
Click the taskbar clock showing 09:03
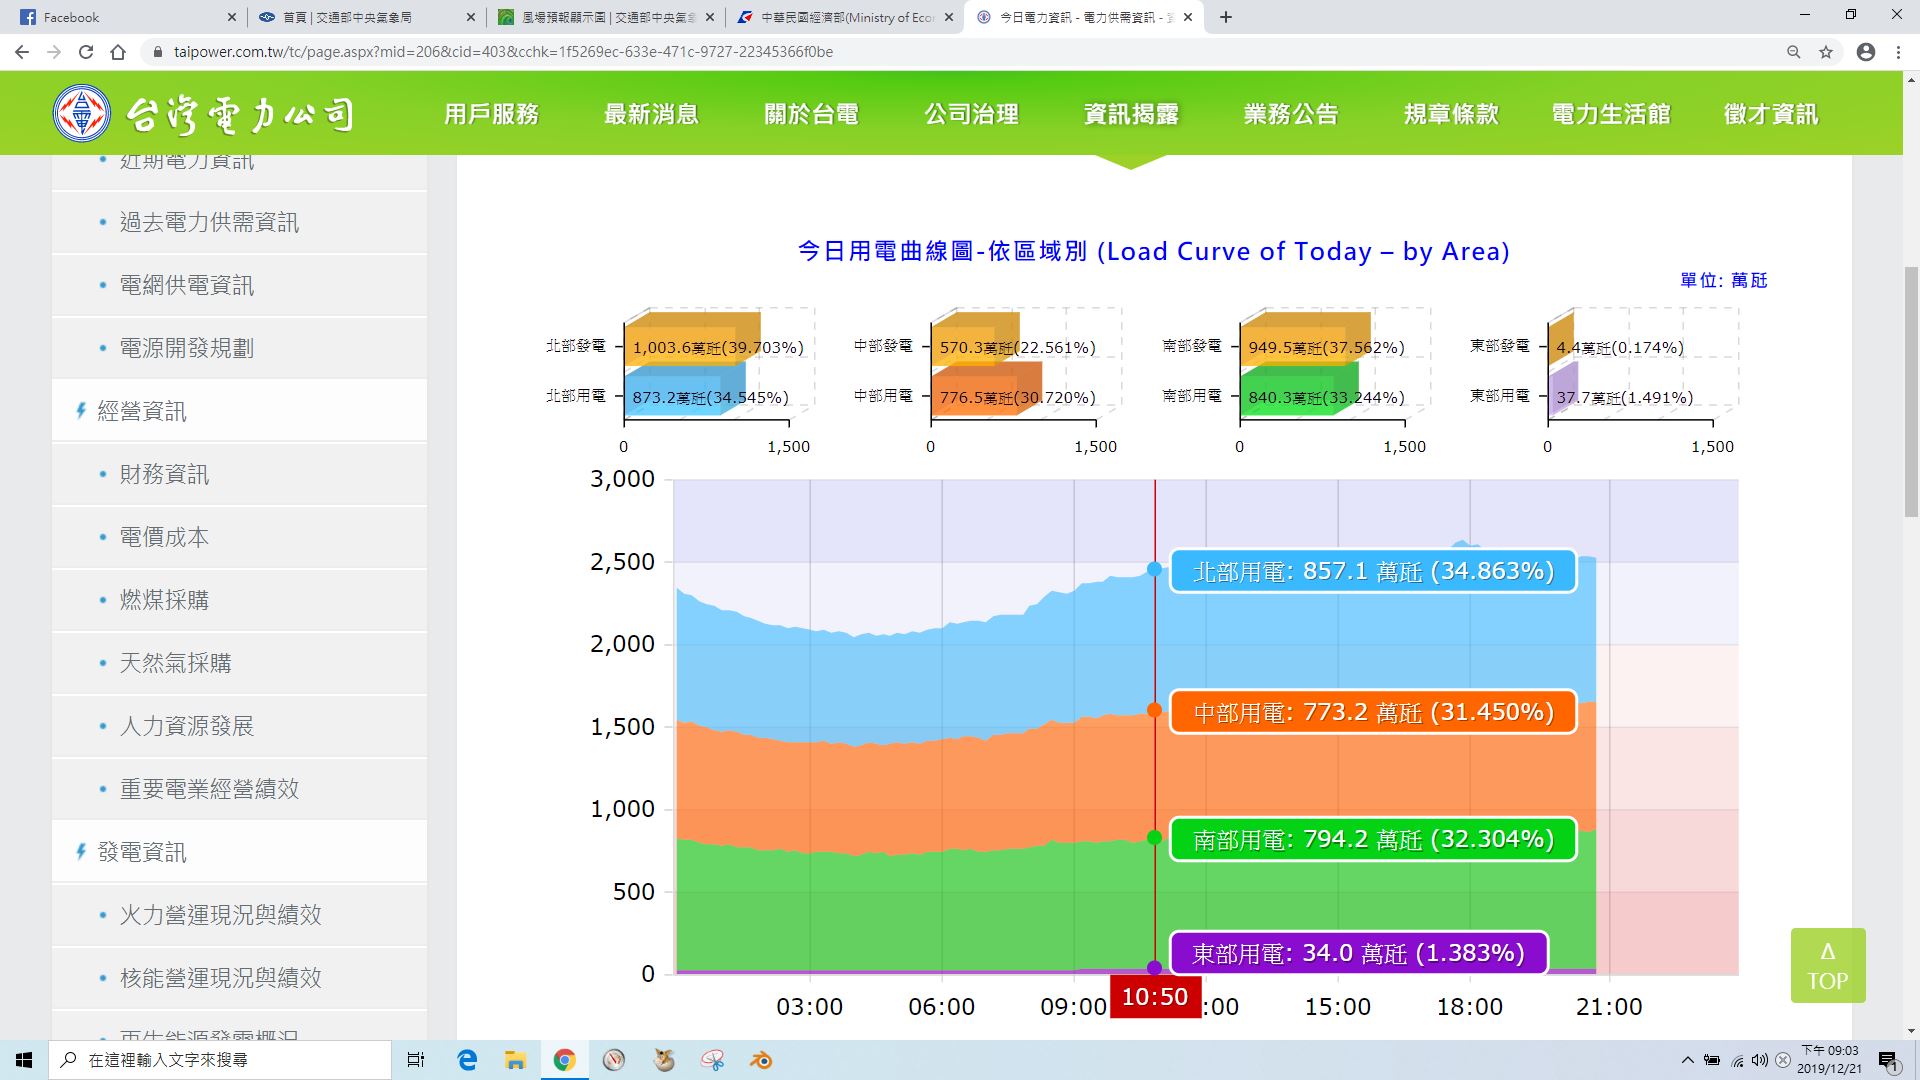point(1830,1059)
